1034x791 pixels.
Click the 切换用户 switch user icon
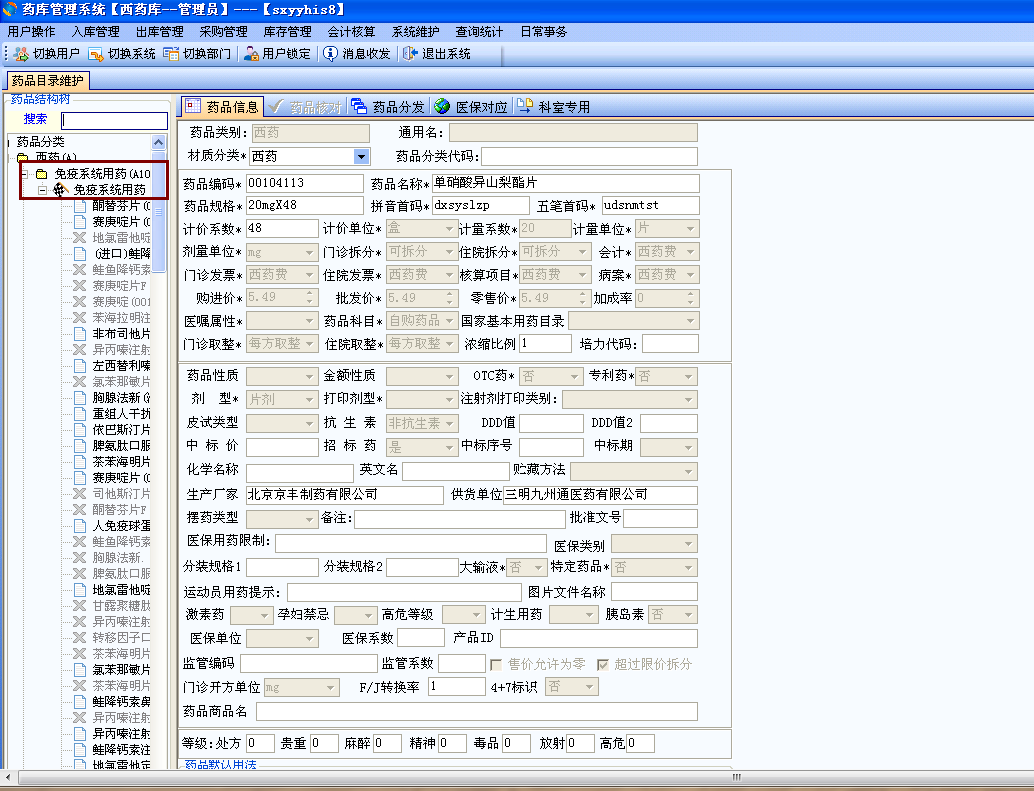(22, 54)
